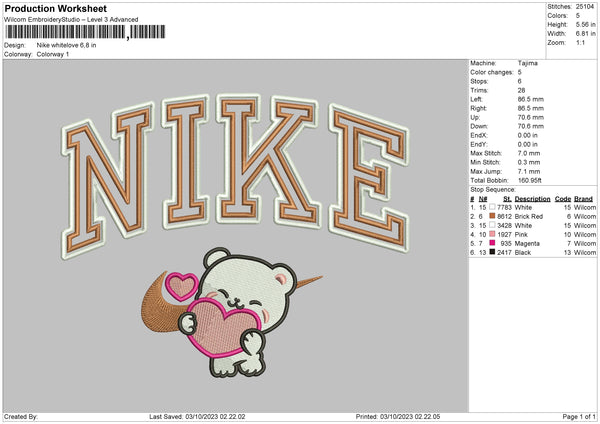
Task: Click the 'Colorway 1' value
Action: 53,54
